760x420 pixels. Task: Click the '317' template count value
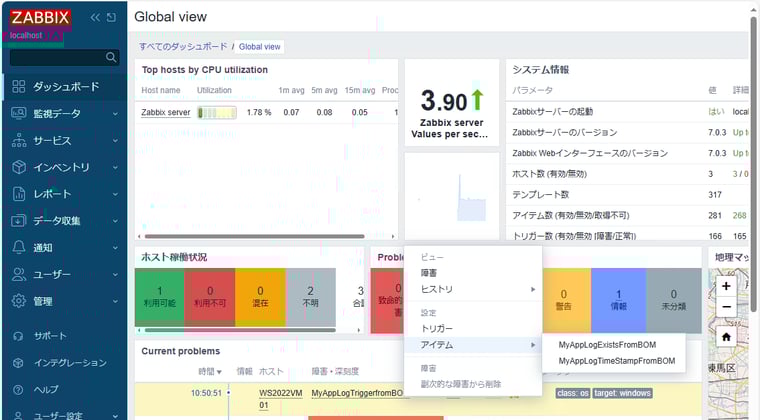[715, 195]
